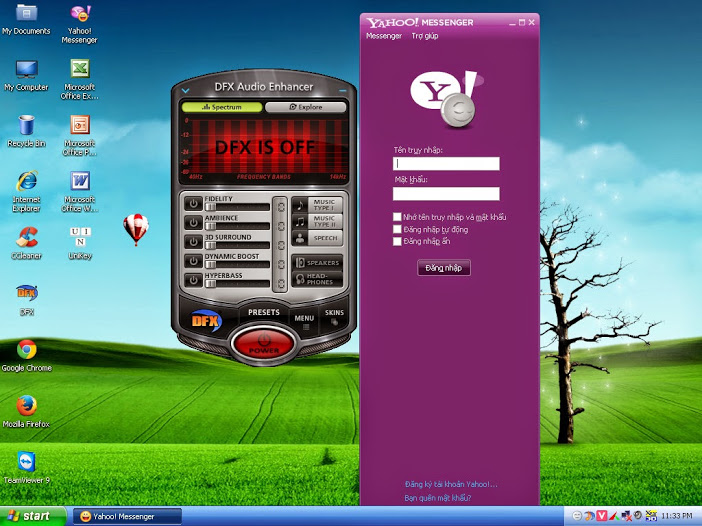The width and height of the screenshot is (702, 526).
Task: Check 'Nhớ tên truy nhập và mật khẩu'
Action: (x=397, y=217)
